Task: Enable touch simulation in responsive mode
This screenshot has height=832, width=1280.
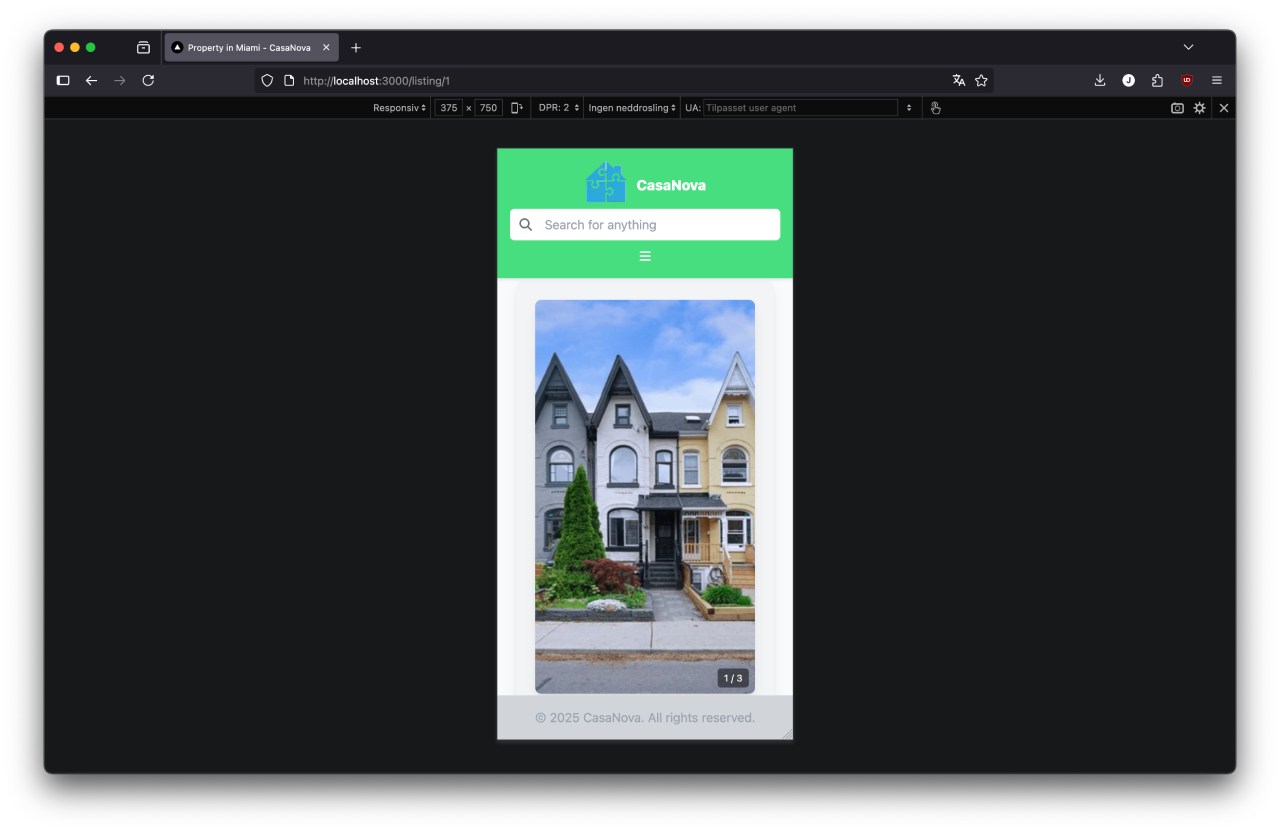Action: [x=935, y=107]
